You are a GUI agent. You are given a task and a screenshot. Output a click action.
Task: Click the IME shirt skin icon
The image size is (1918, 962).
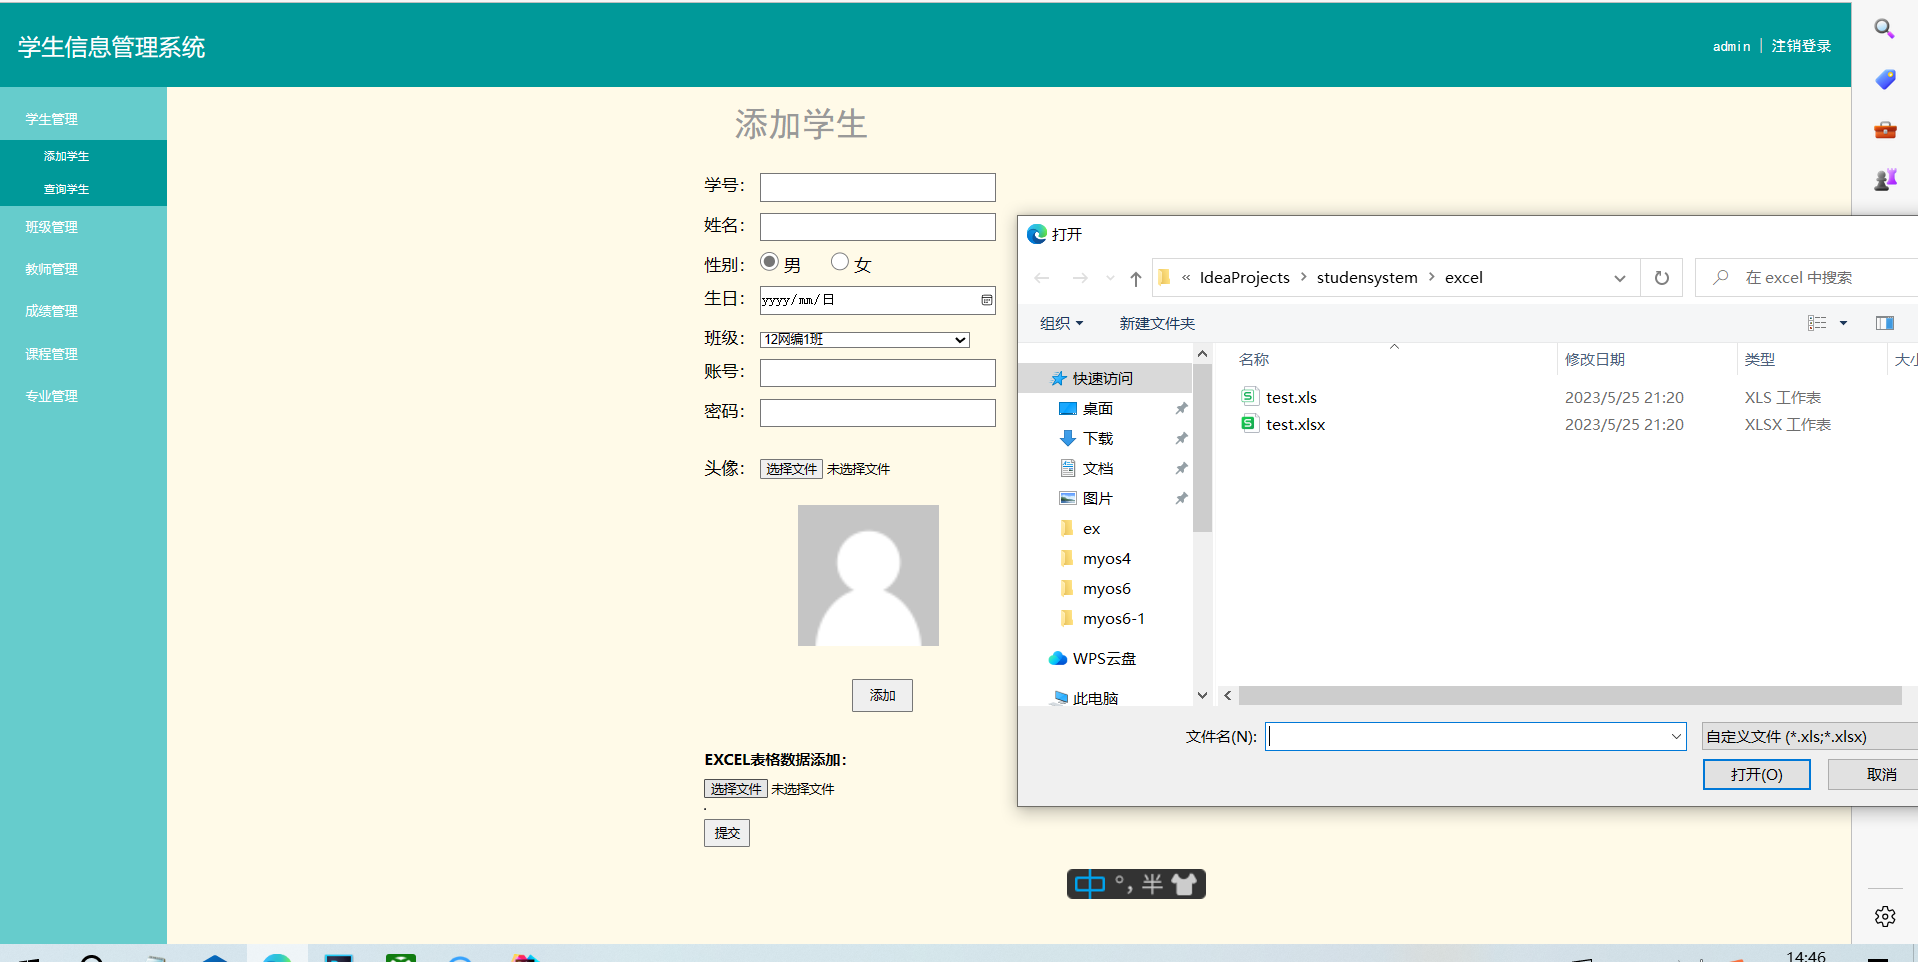(x=1184, y=884)
